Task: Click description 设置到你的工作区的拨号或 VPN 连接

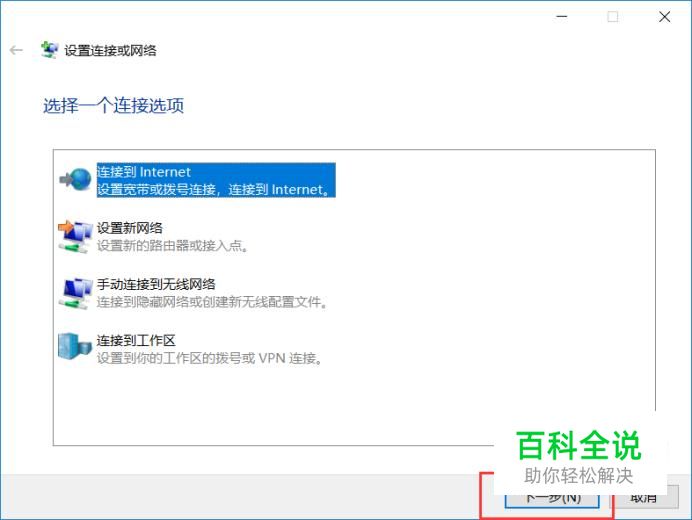Action: [x=209, y=358]
